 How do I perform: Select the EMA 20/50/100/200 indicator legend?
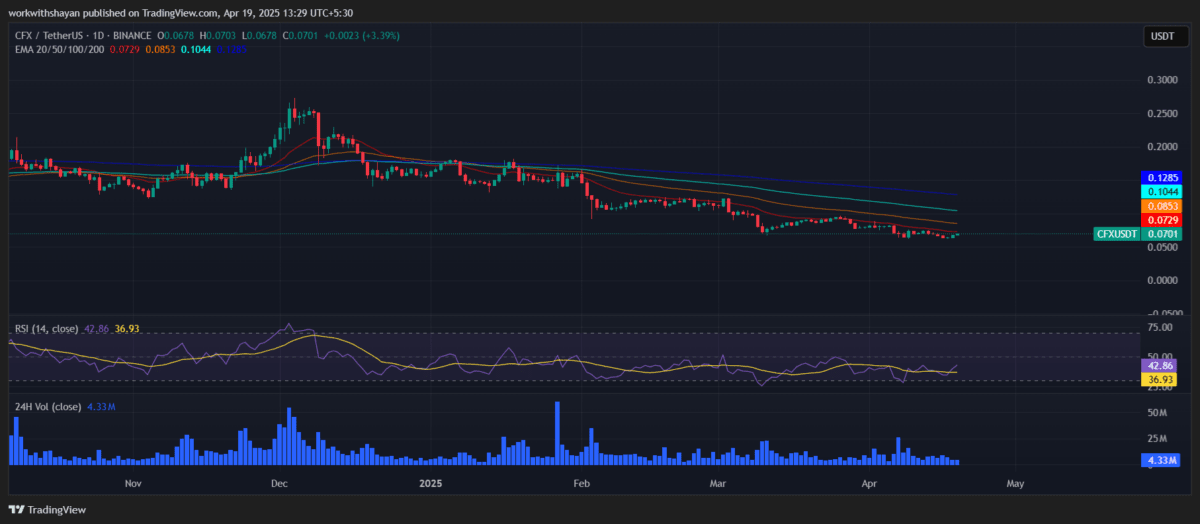coord(60,49)
